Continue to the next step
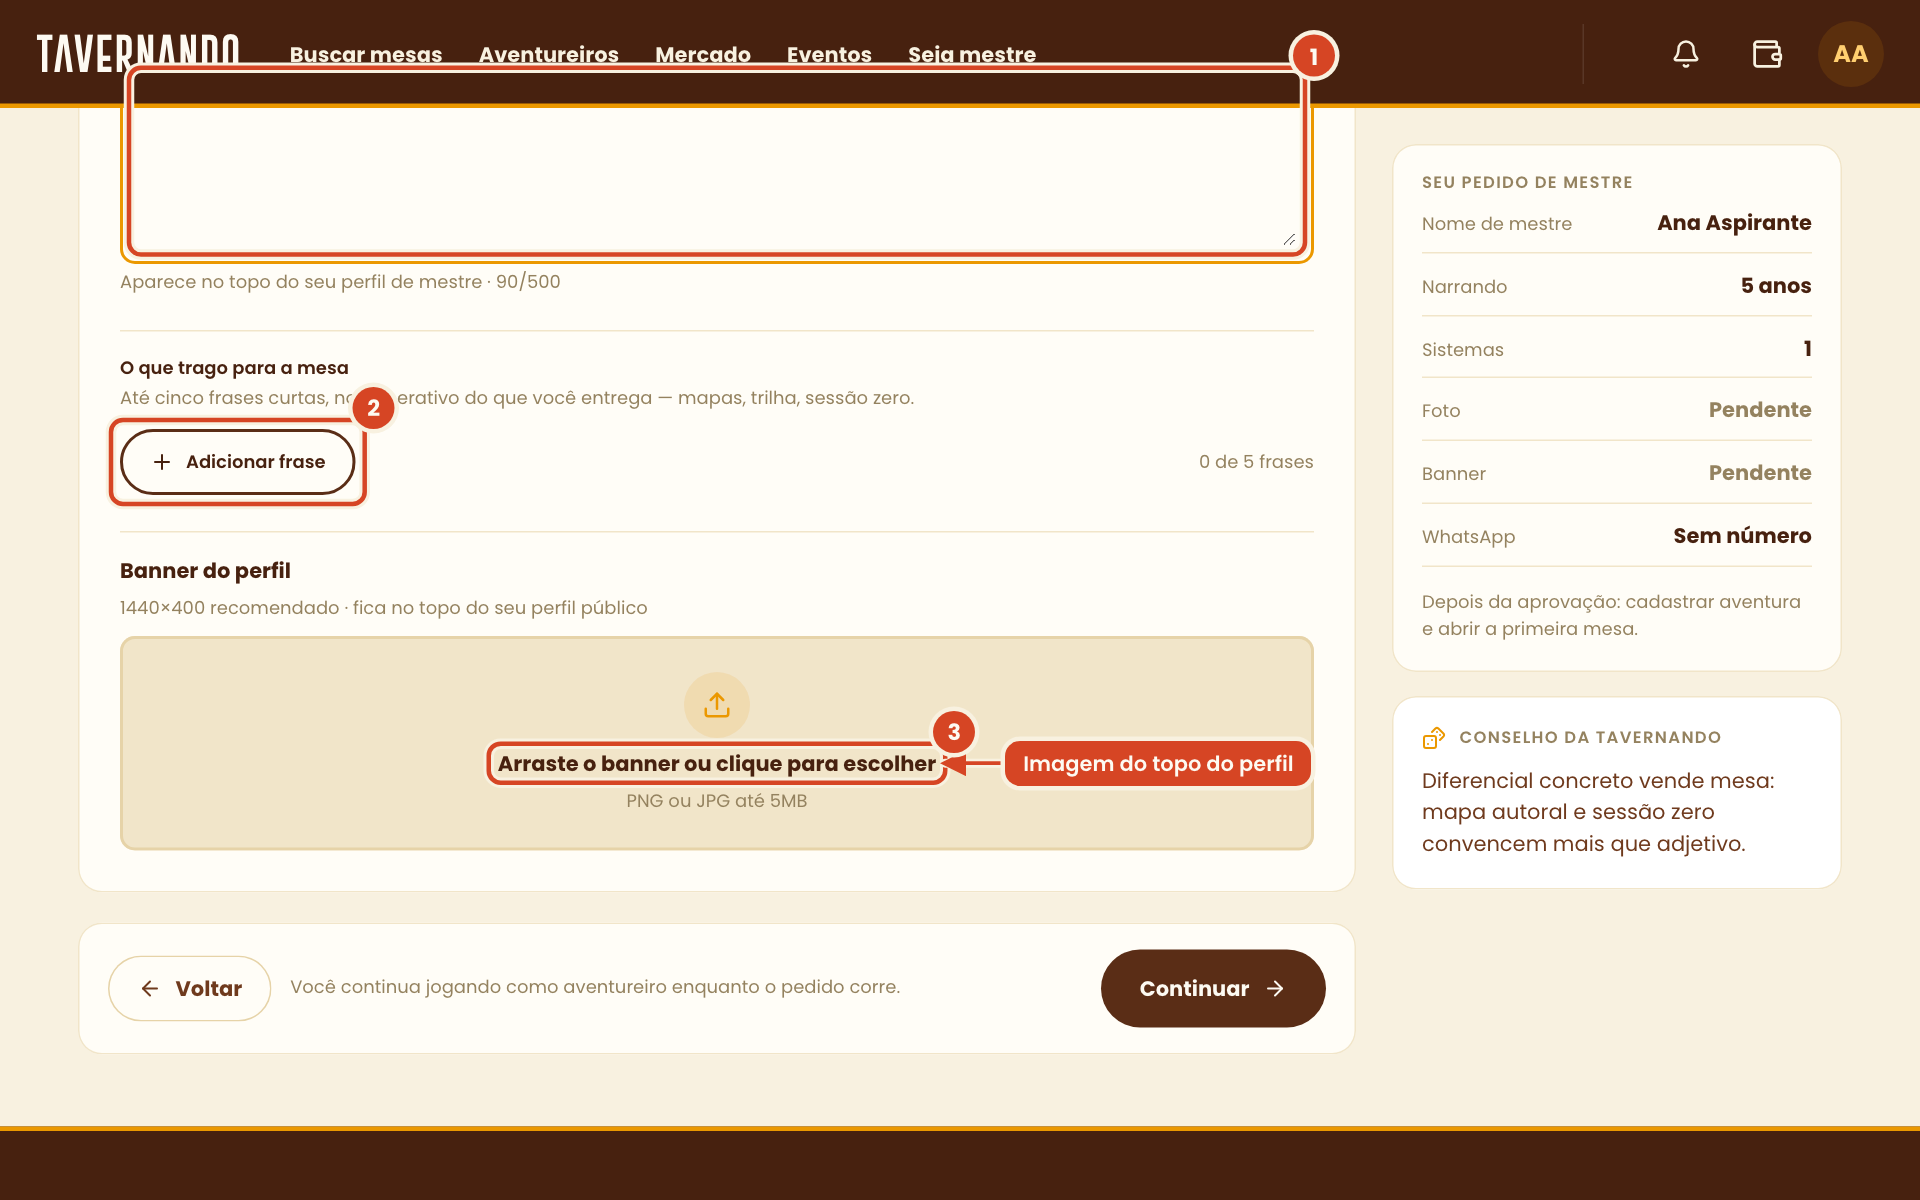Screen dimensions: 1920x1200 [1213, 988]
